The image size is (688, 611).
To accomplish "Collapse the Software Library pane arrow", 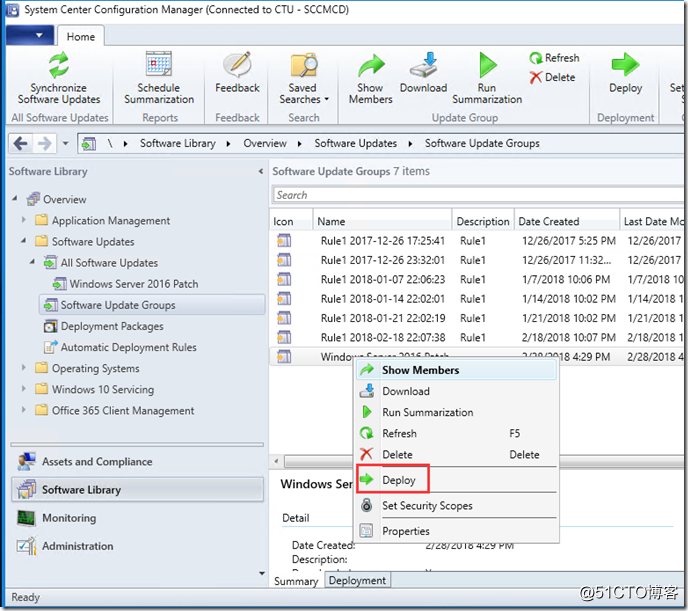I will click(261, 172).
